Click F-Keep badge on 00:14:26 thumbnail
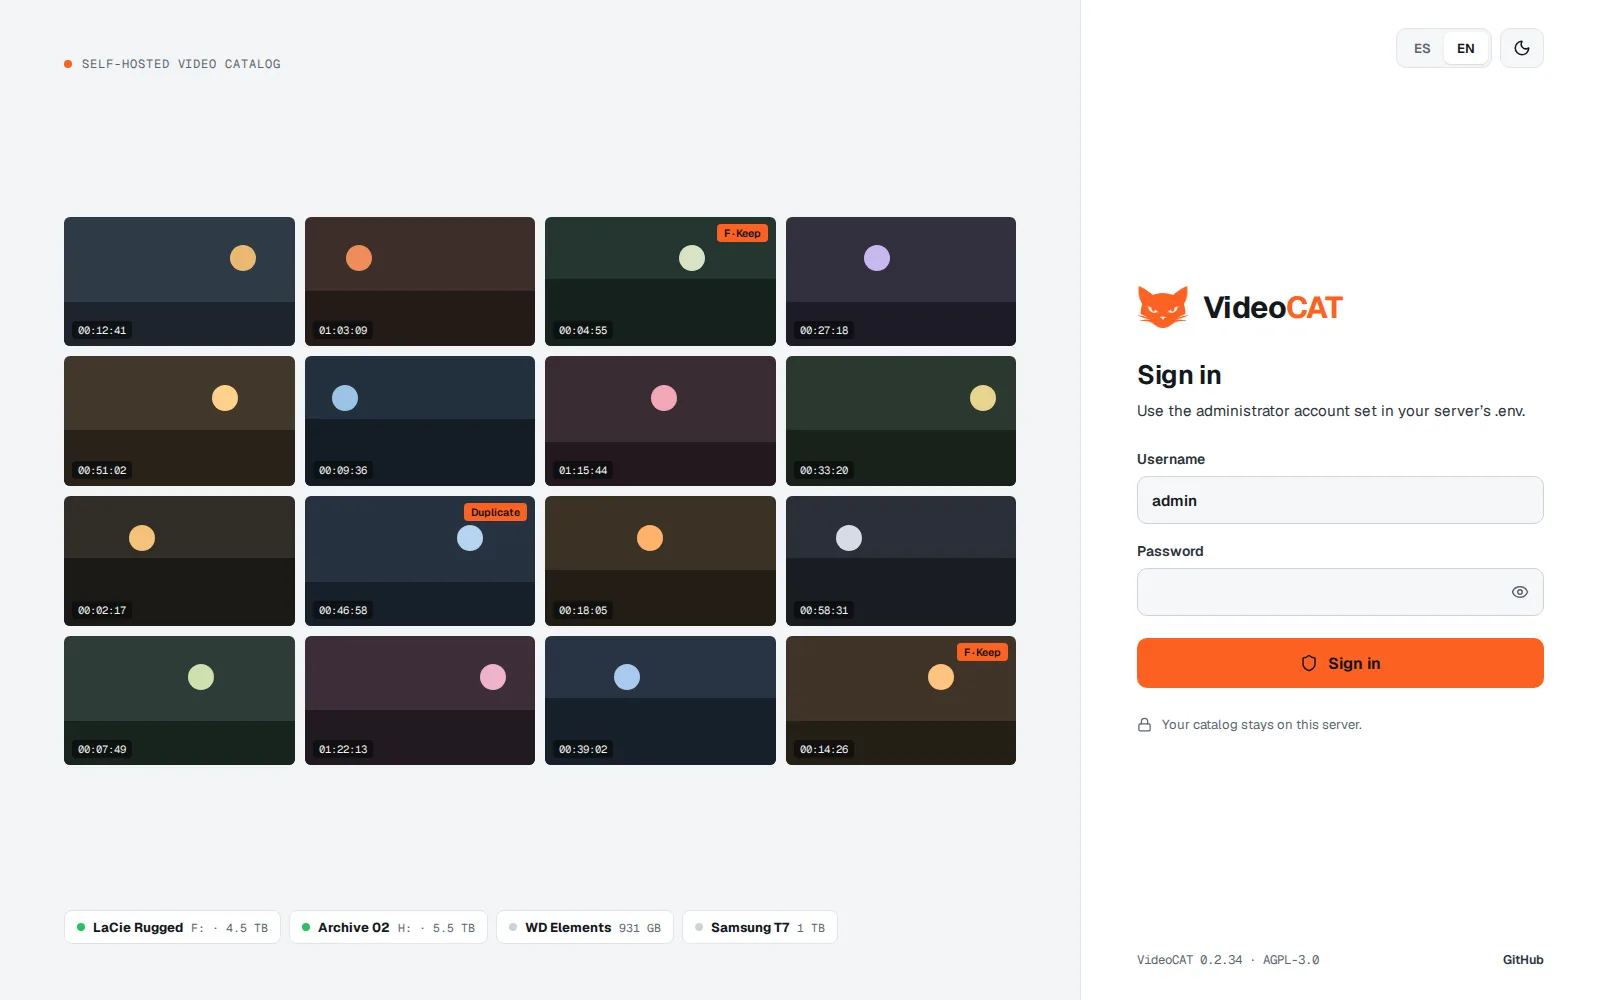The height and width of the screenshot is (1000, 1600). click(982, 652)
